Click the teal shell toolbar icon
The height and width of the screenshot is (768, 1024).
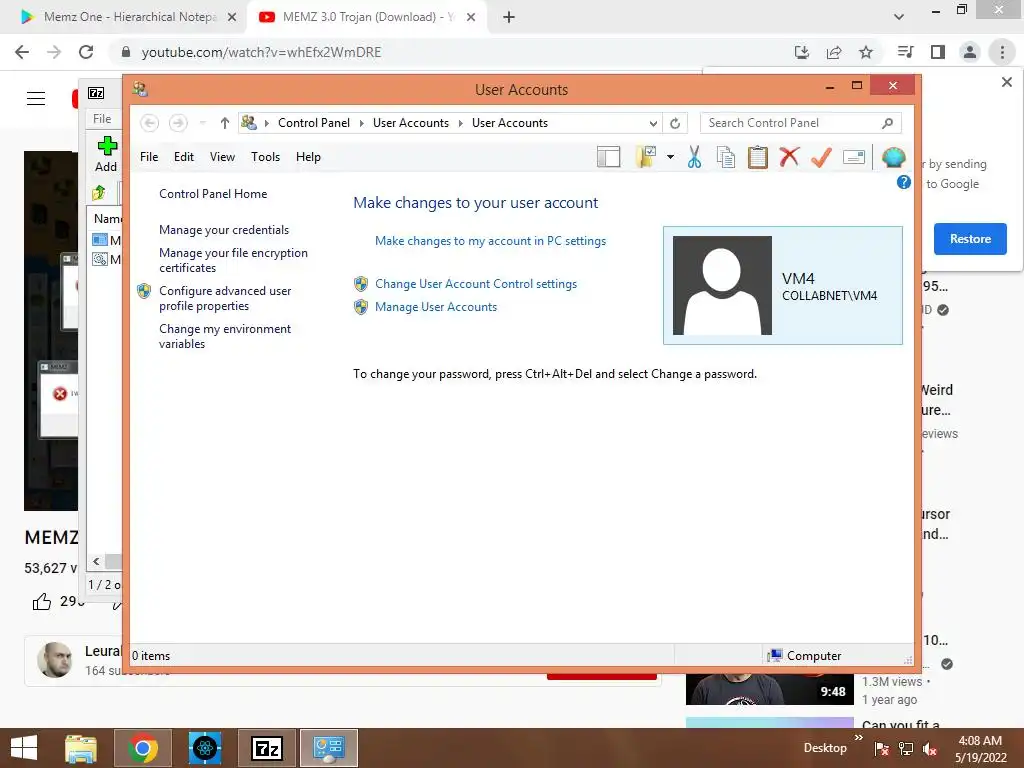[x=893, y=157]
